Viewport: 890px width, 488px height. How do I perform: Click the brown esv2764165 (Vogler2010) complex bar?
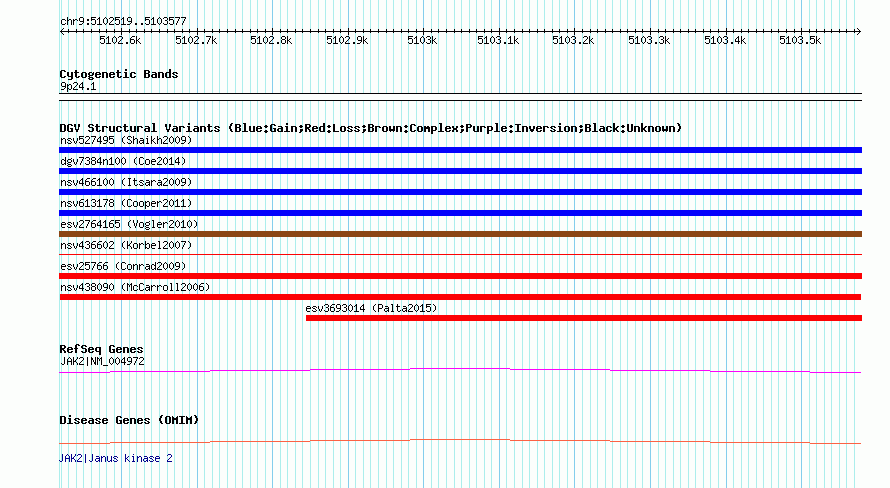coord(460,234)
